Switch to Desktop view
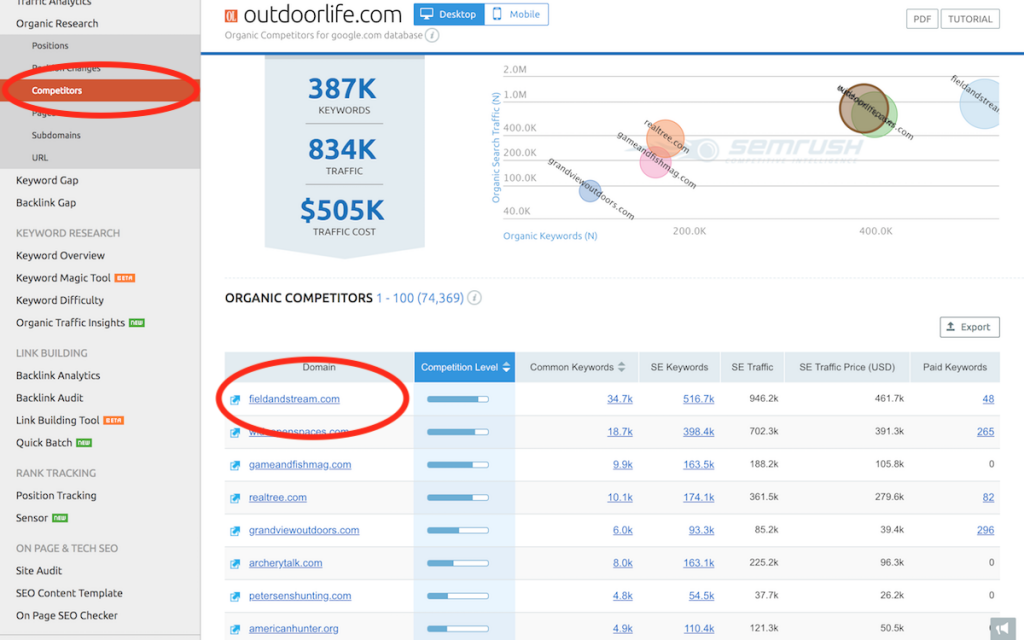 449,14
